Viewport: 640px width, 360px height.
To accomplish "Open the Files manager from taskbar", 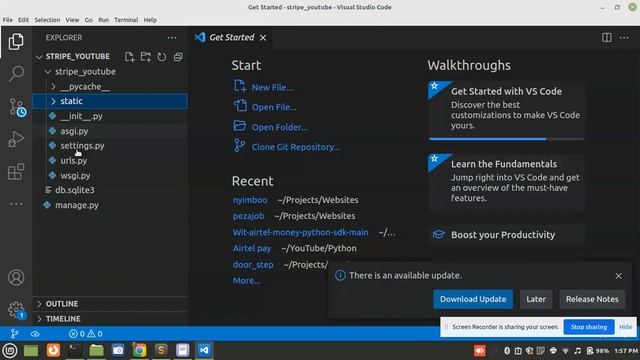I will click(x=96, y=350).
